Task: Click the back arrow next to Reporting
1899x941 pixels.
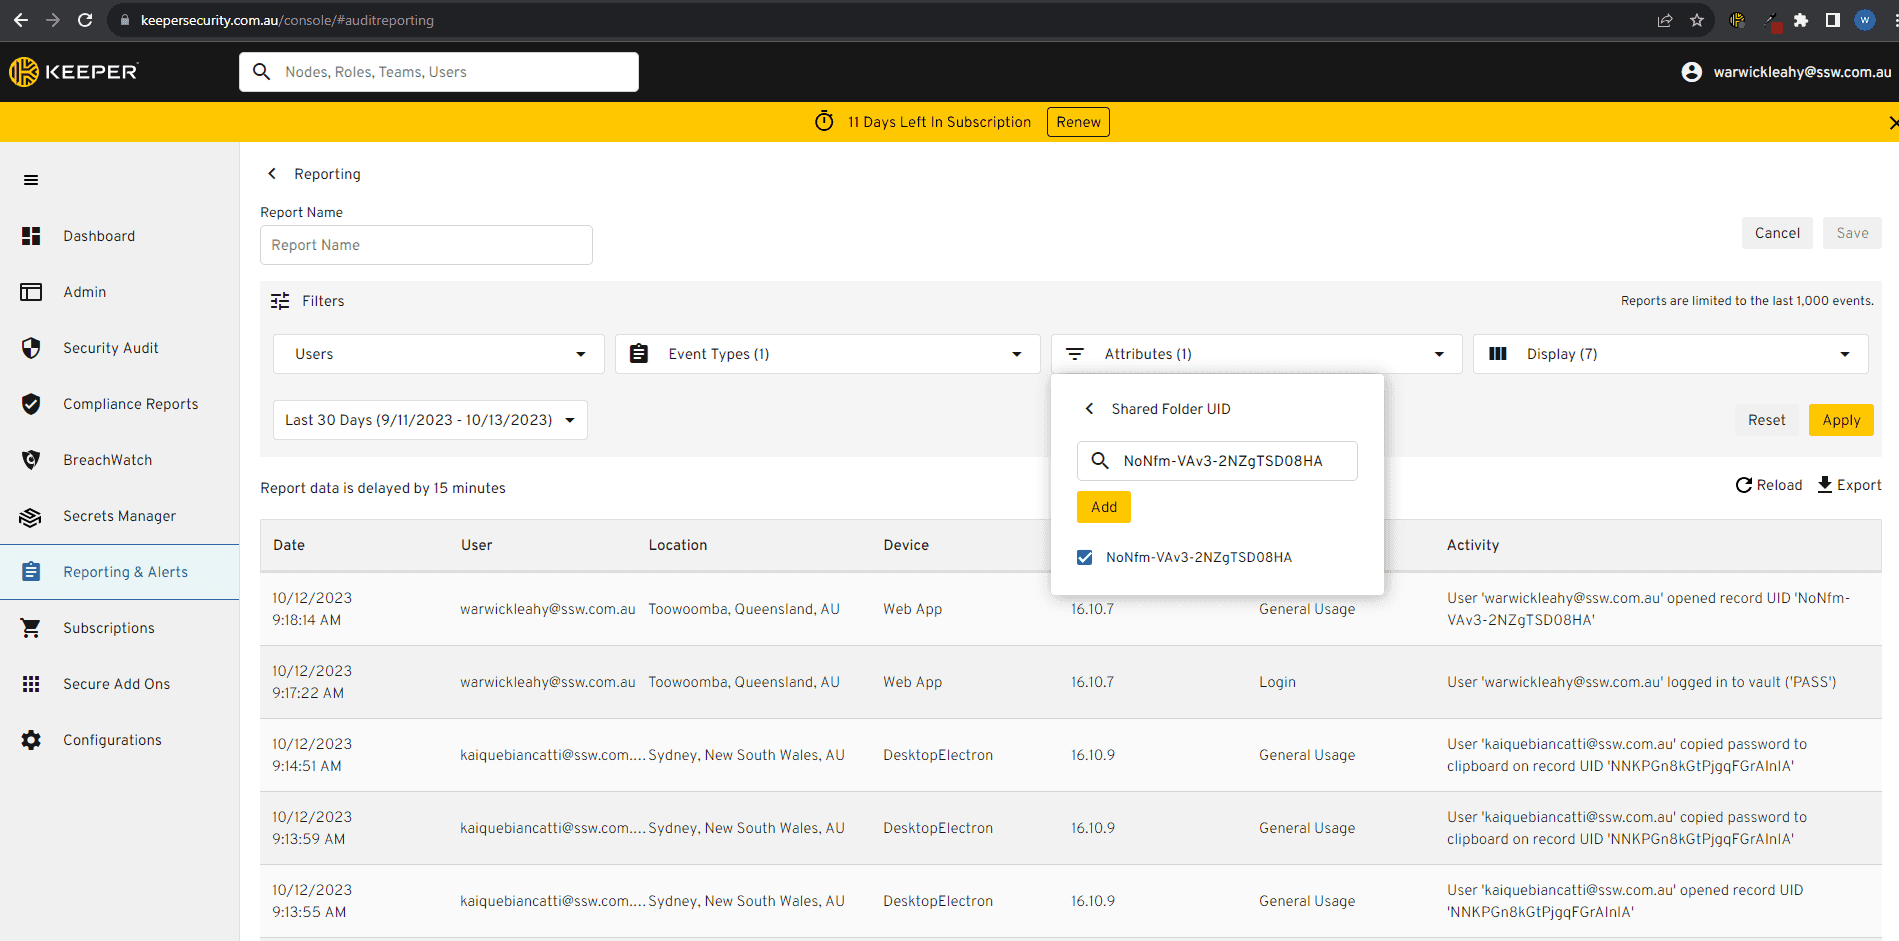Action: click(272, 174)
